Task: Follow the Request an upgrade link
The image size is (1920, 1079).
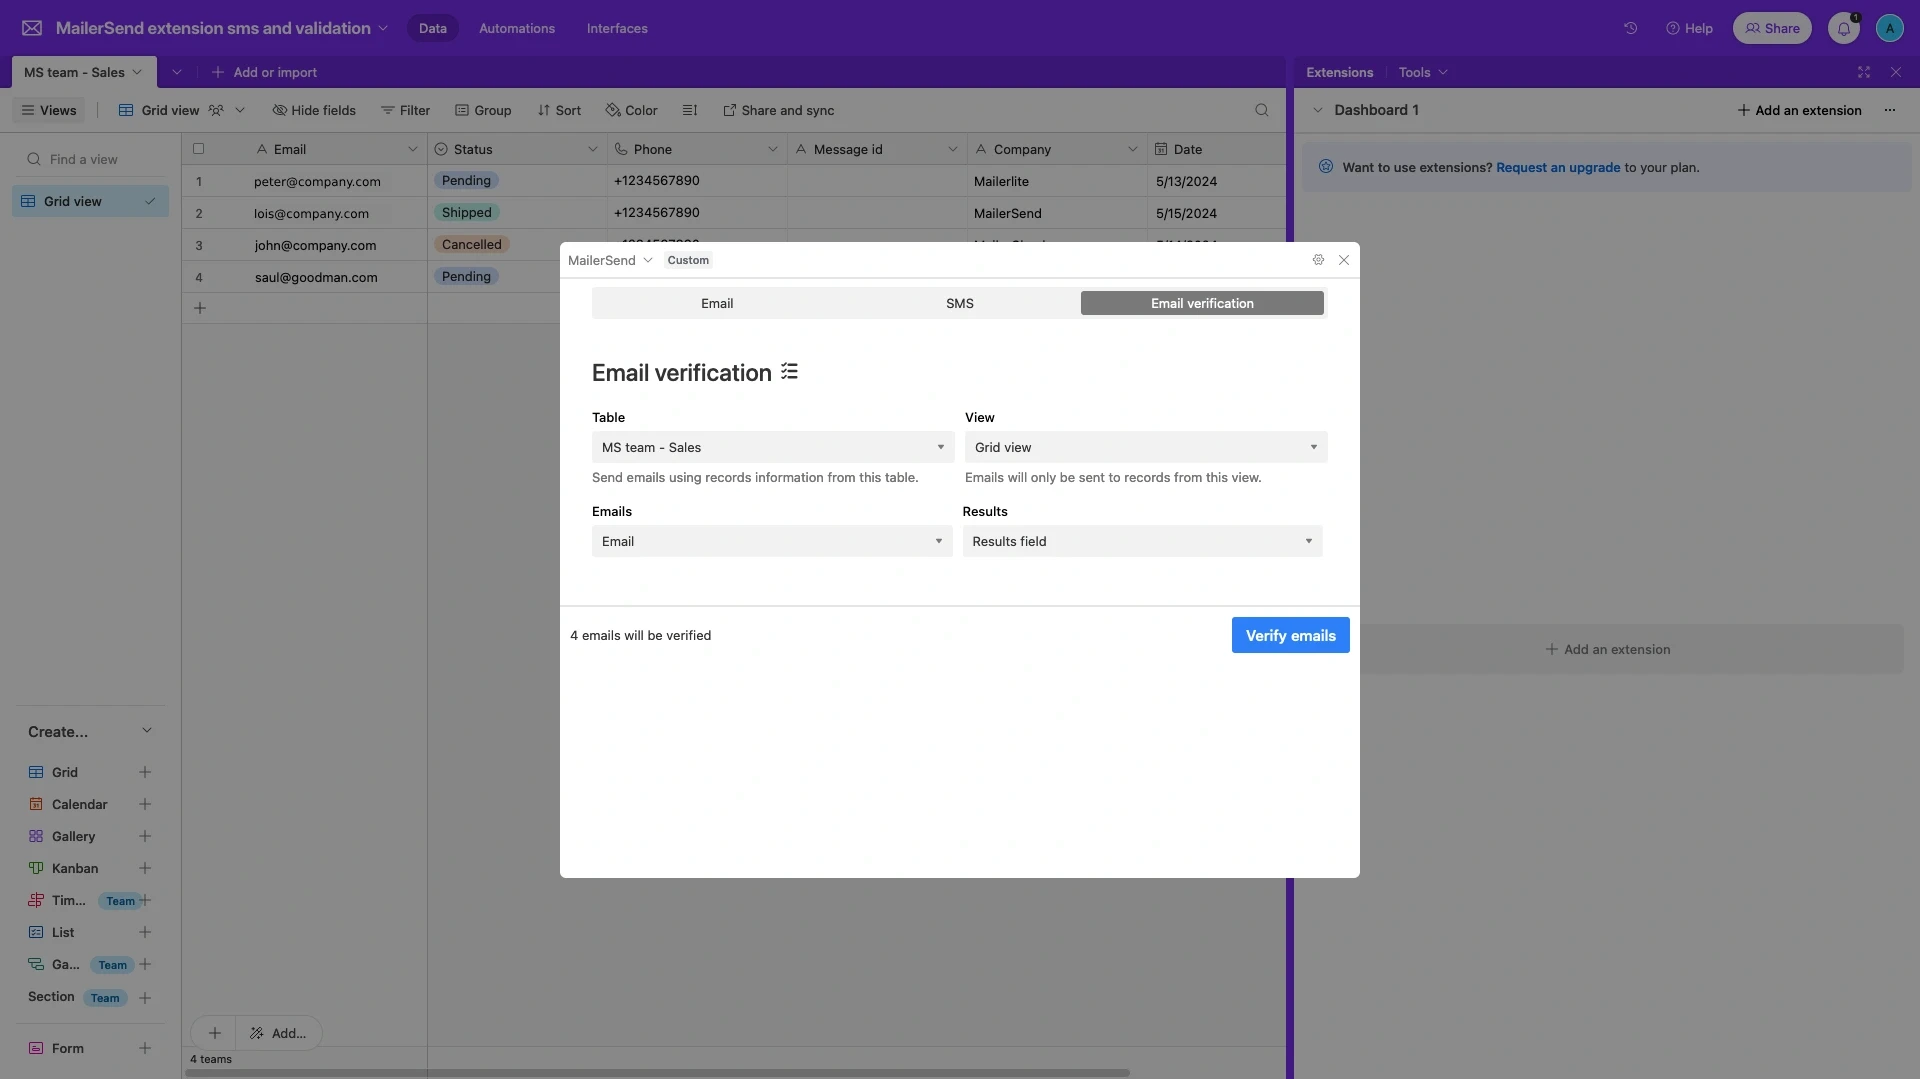Action: pos(1557,167)
